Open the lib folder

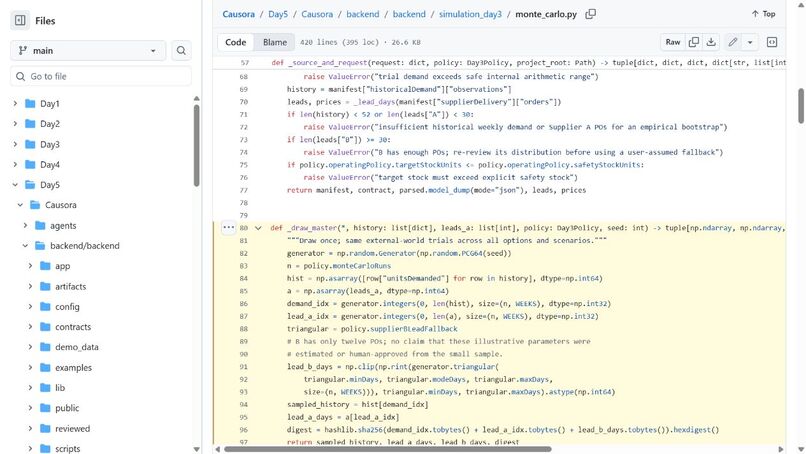point(60,388)
